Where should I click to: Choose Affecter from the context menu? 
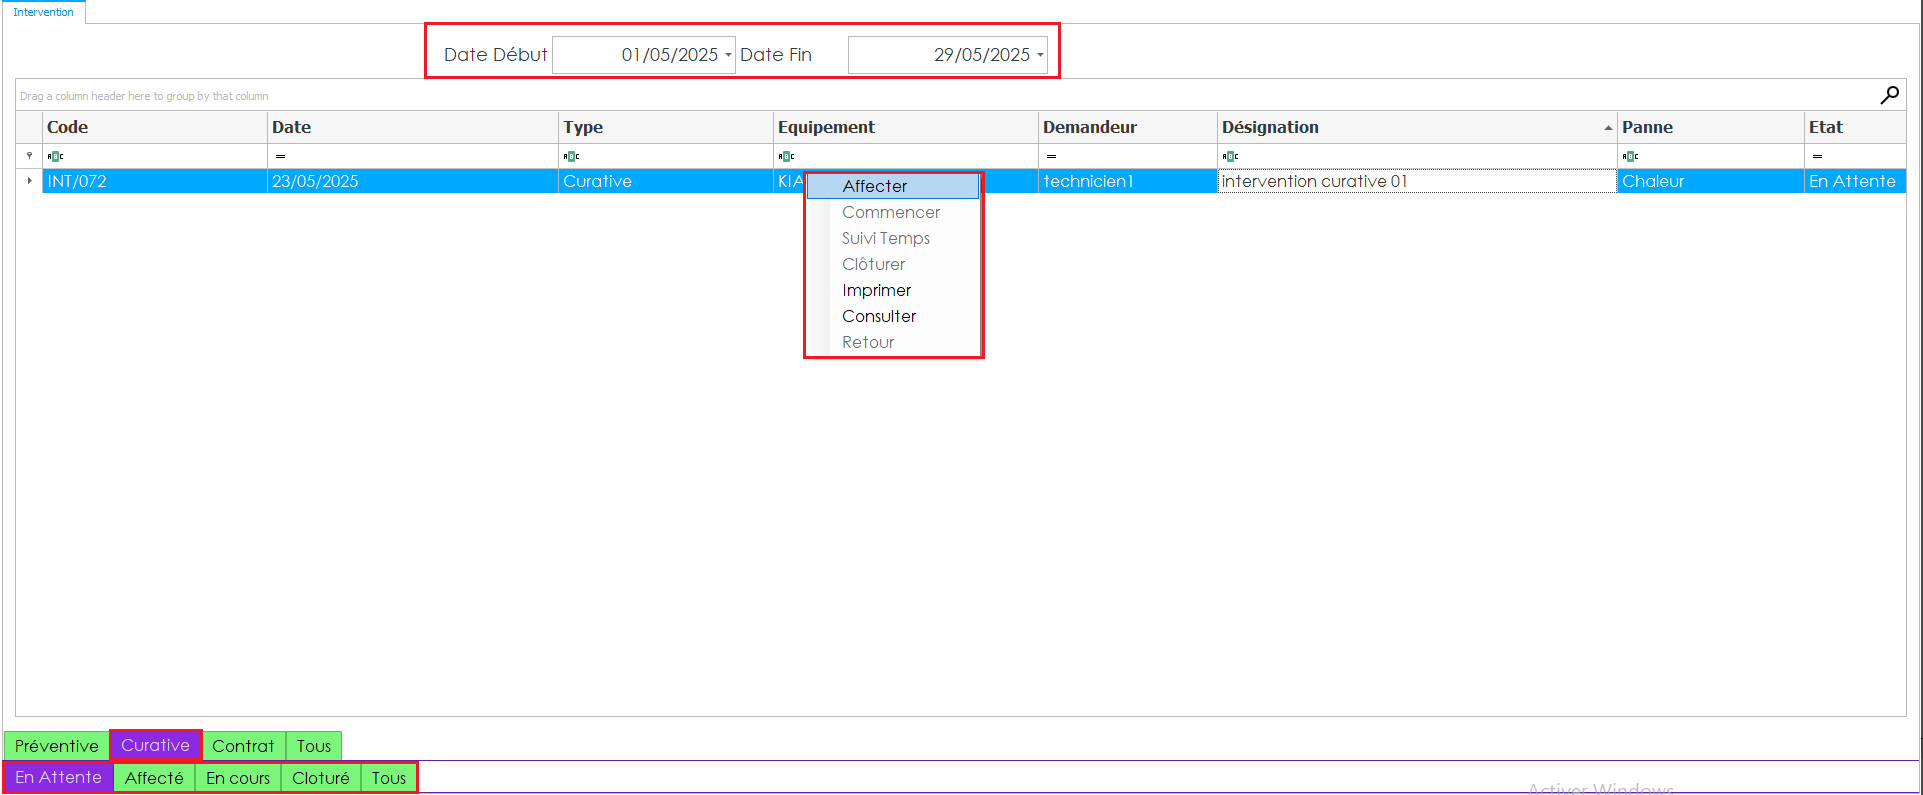[x=875, y=186]
